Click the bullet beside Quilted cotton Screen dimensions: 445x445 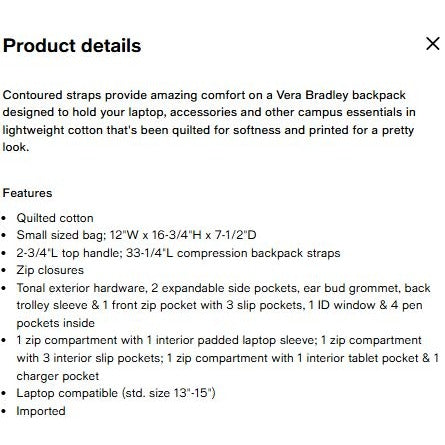[4, 219]
